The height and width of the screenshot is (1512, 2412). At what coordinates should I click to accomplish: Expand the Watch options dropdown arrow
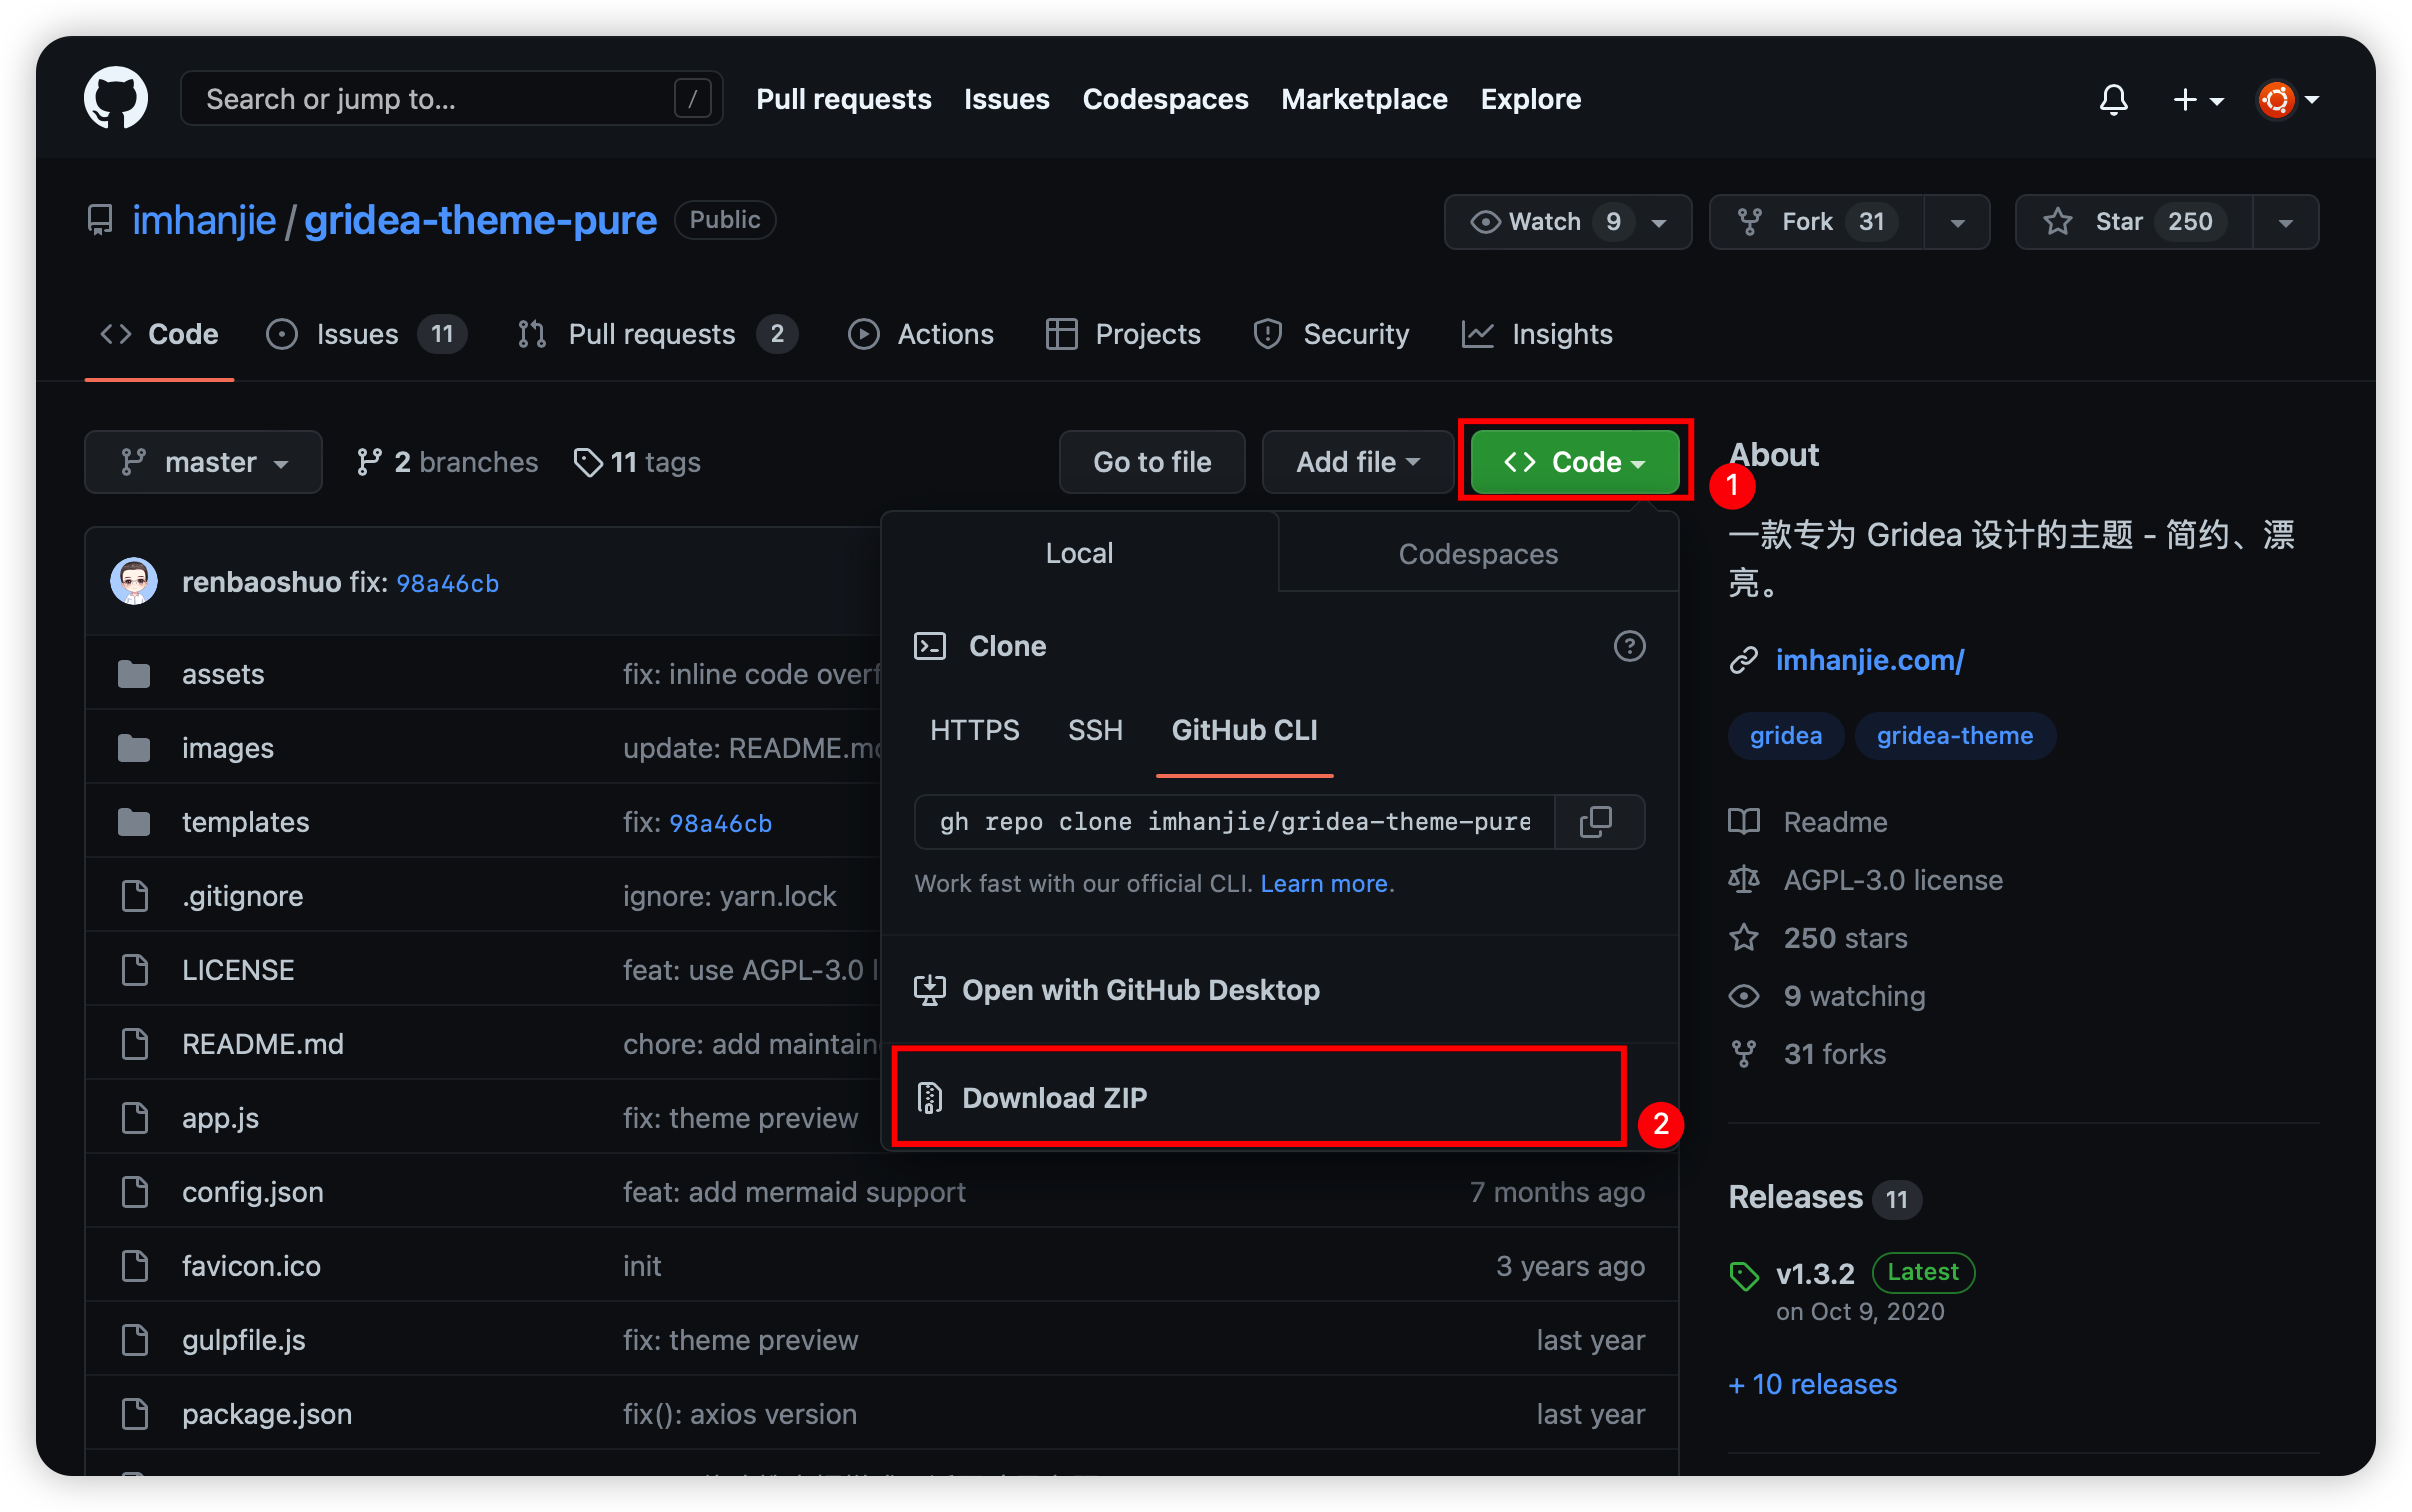click(x=1660, y=222)
